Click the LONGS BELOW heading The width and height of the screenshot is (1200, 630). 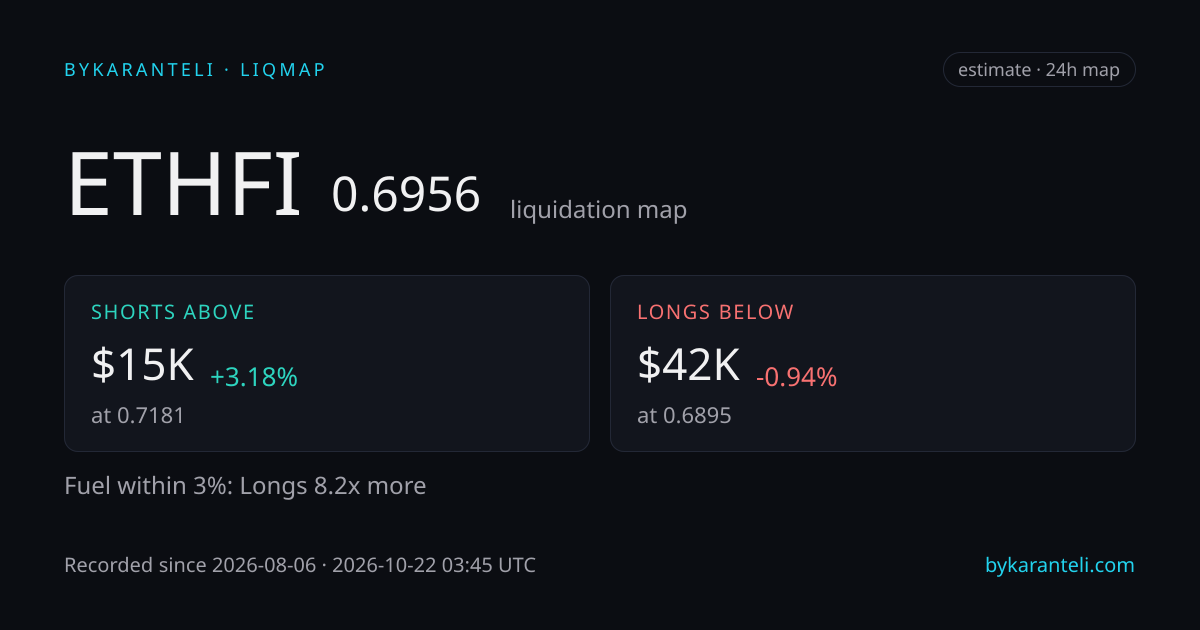(x=716, y=312)
